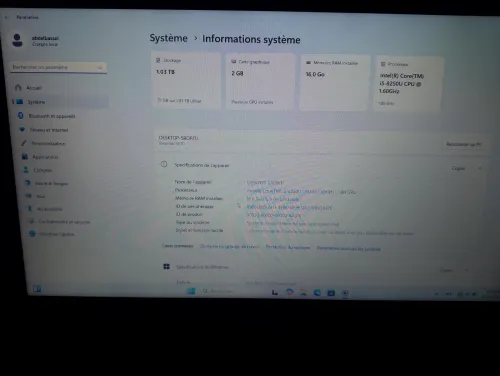Click the Système breadcrumb link
The width and height of the screenshot is (500, 376).
coord(168,38)
